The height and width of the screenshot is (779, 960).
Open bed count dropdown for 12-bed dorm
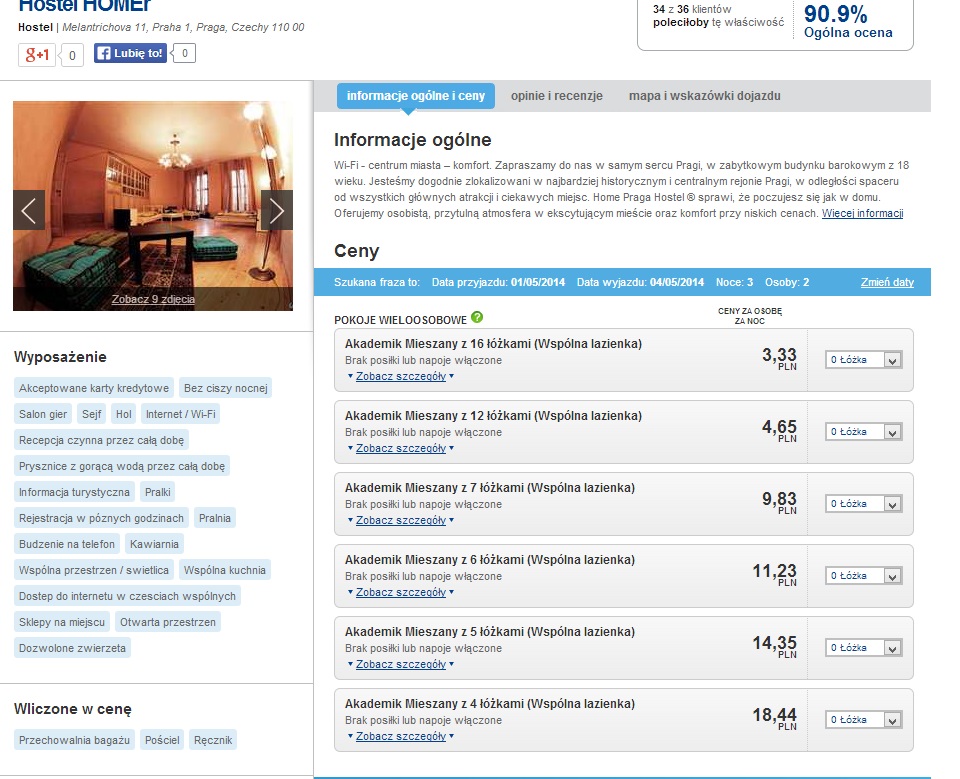pos(863,432)
